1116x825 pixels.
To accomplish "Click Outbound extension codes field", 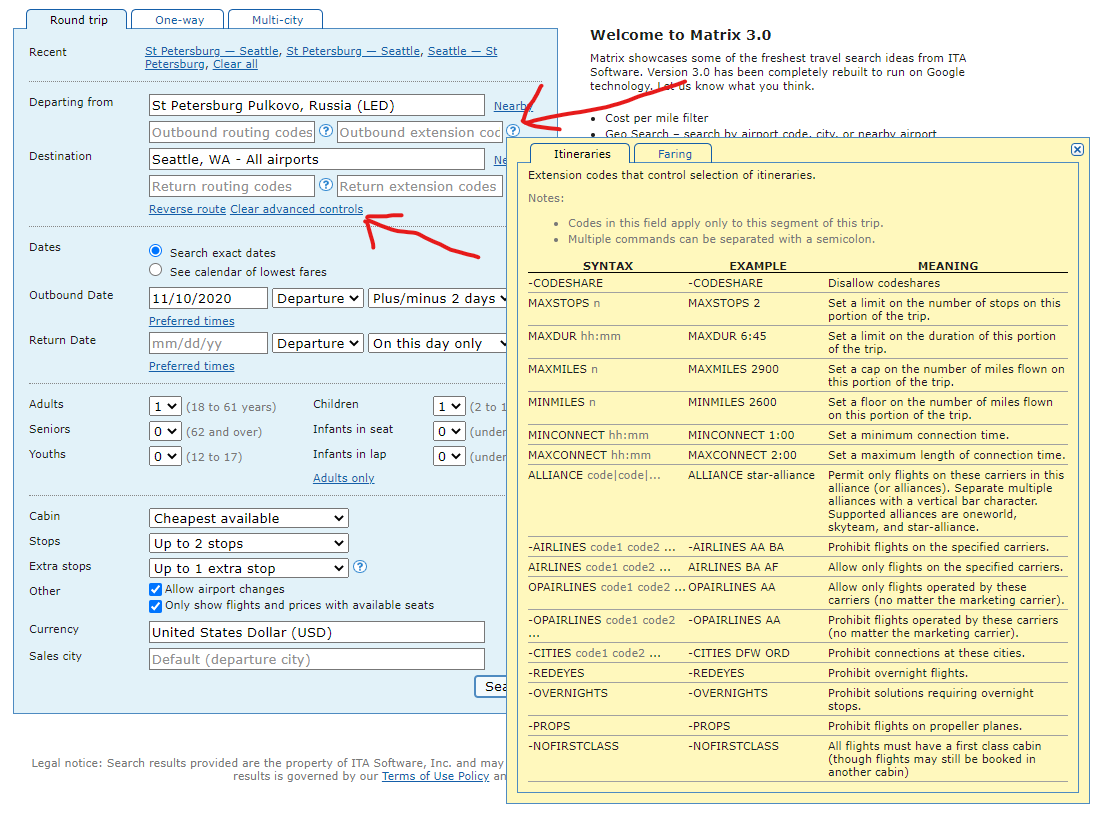I will pyautogui.click(x=419, y=132).
